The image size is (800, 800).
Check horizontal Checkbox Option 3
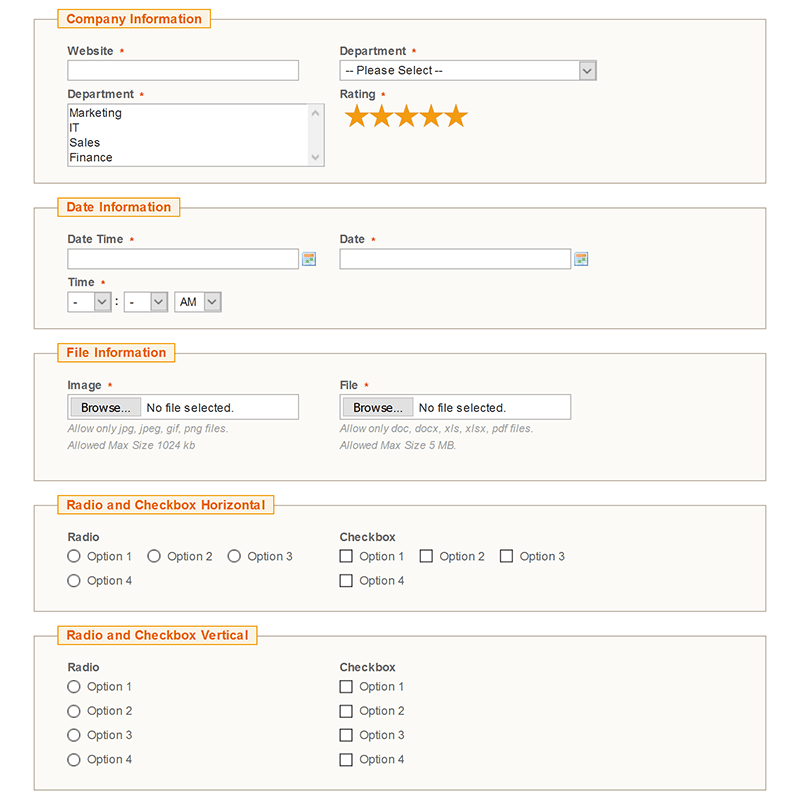(506, 556)
